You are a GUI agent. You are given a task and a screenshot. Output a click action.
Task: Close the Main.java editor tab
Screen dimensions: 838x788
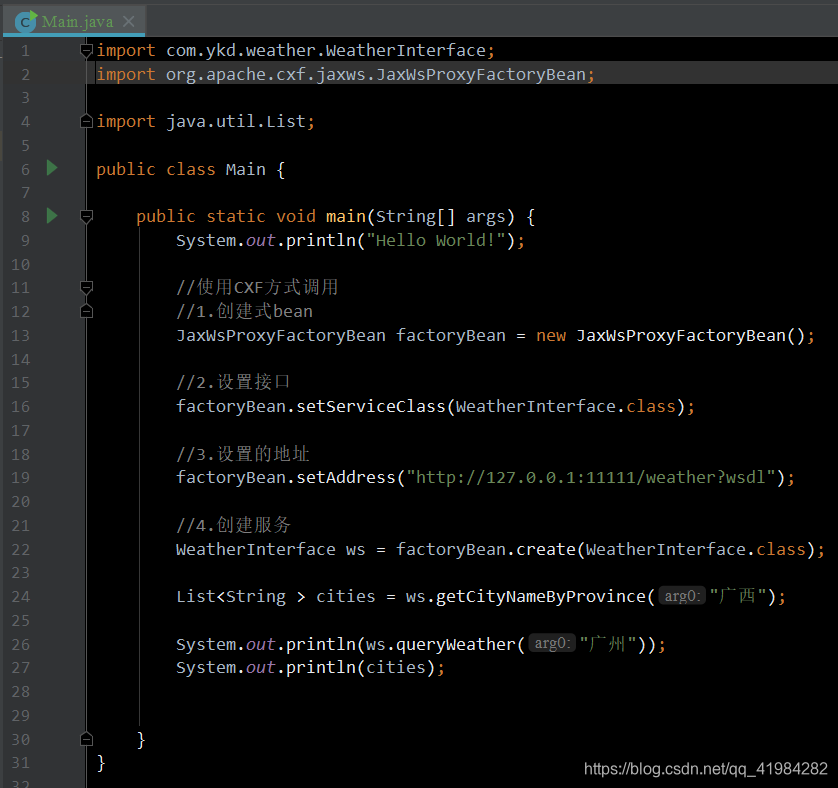128,21
